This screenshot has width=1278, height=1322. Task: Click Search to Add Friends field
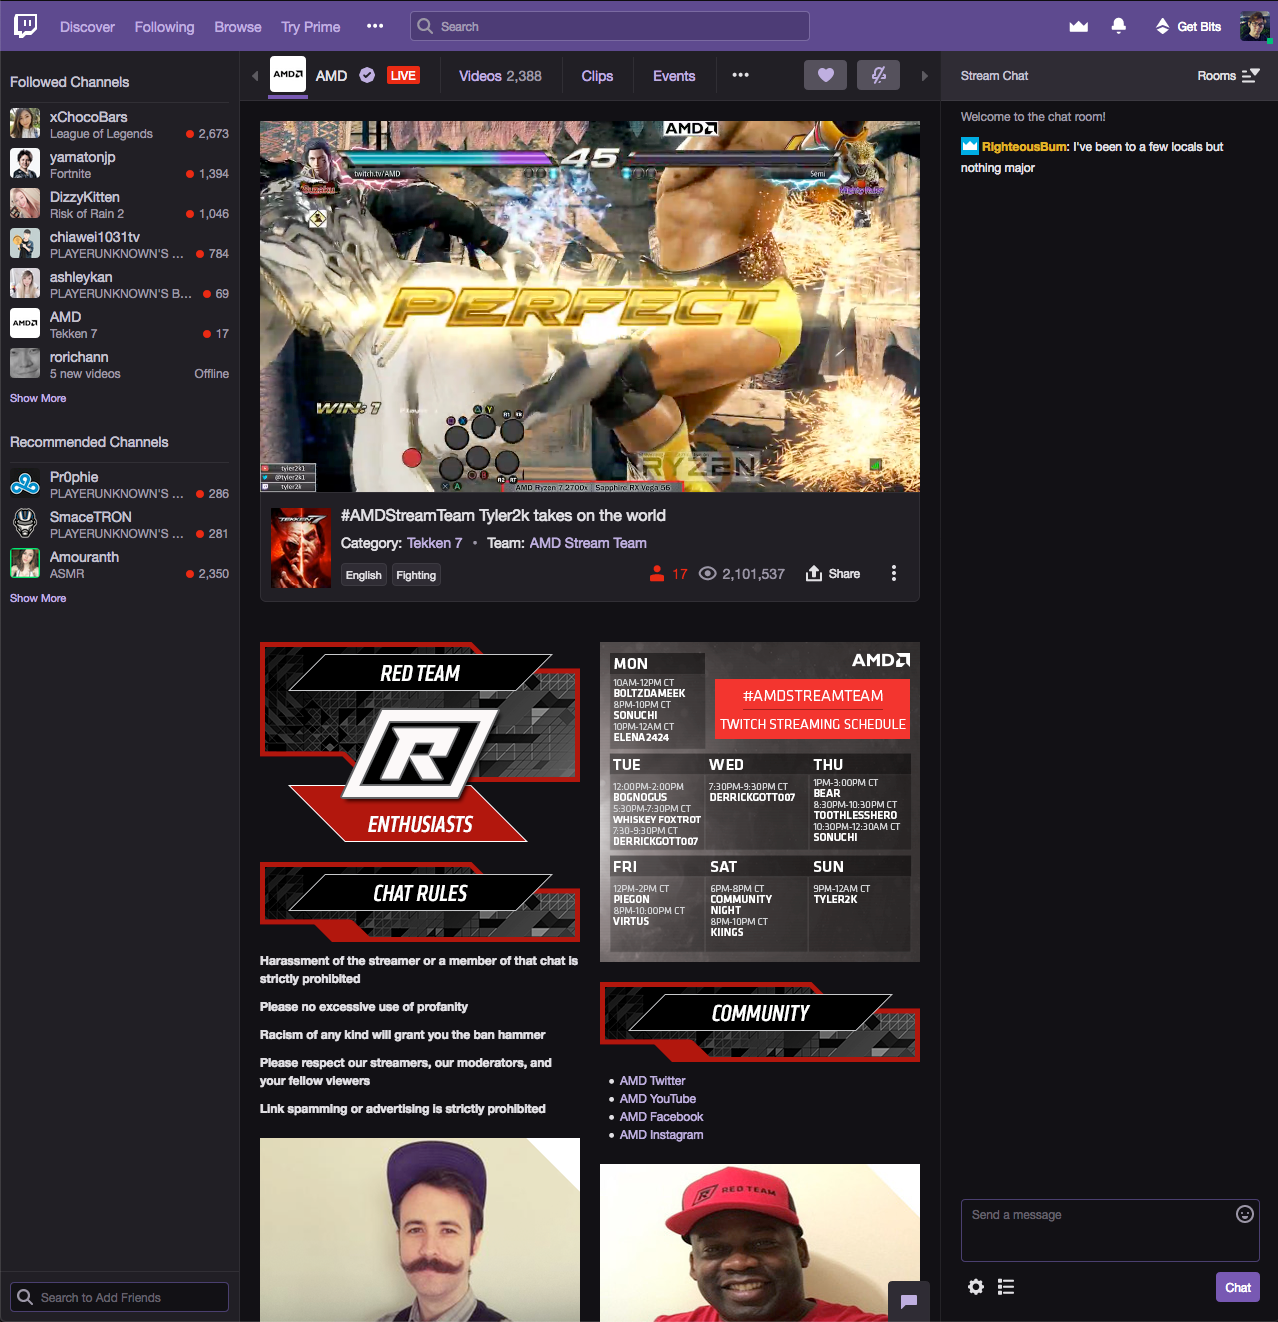[x=119, y=1297]
